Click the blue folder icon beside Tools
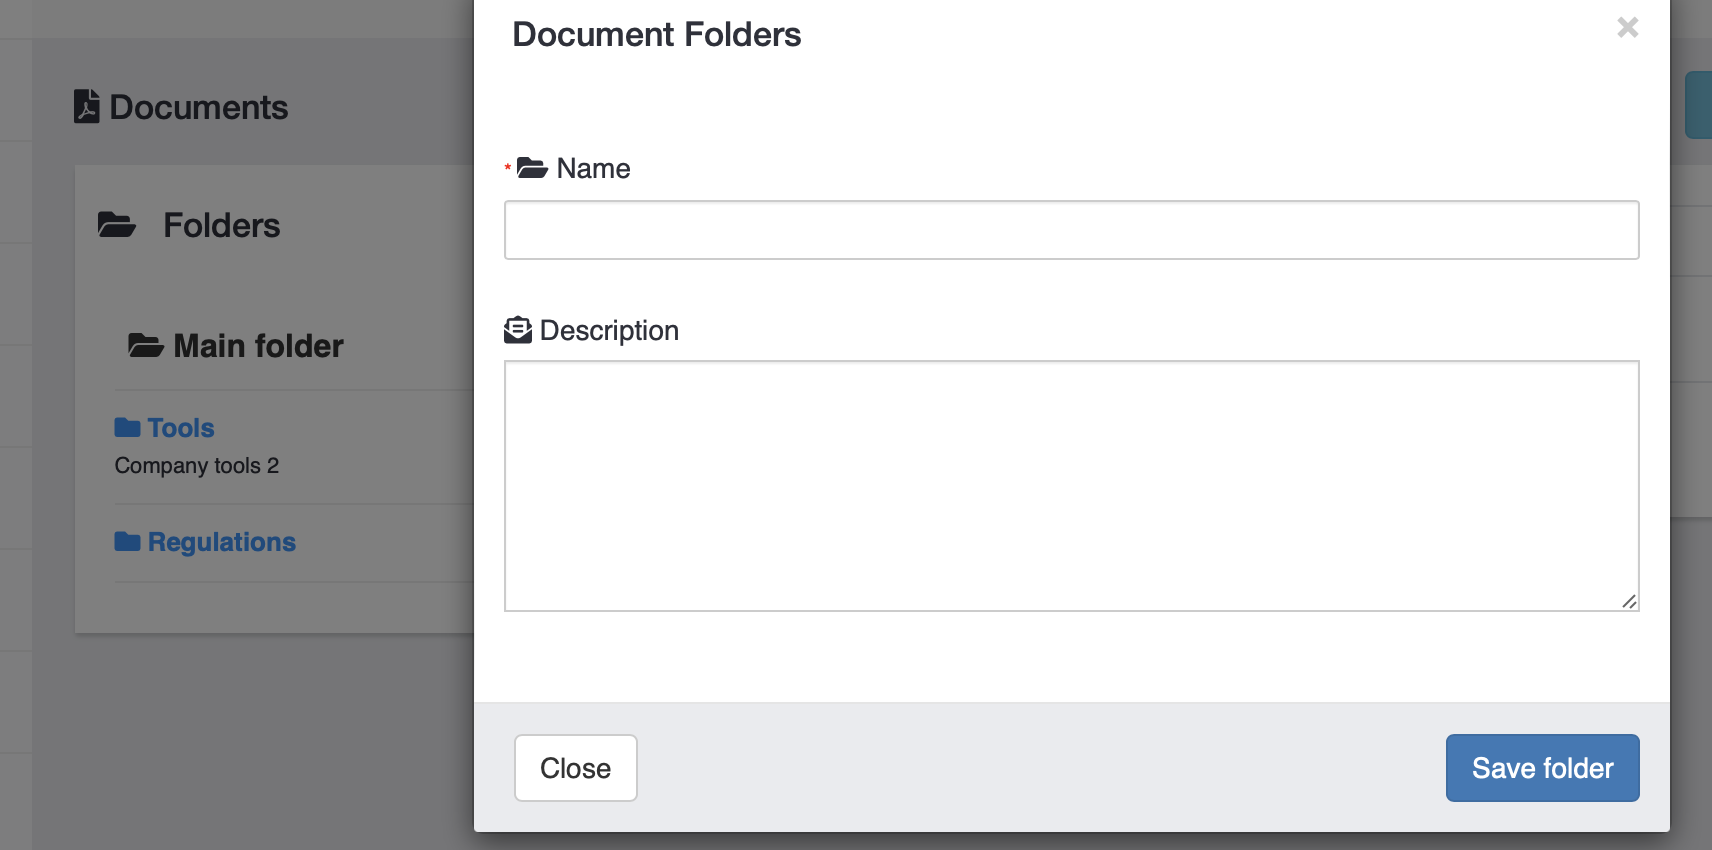The height and width of the screenshot is (850, 1712). pyautogui.click(x=127, y=428)
